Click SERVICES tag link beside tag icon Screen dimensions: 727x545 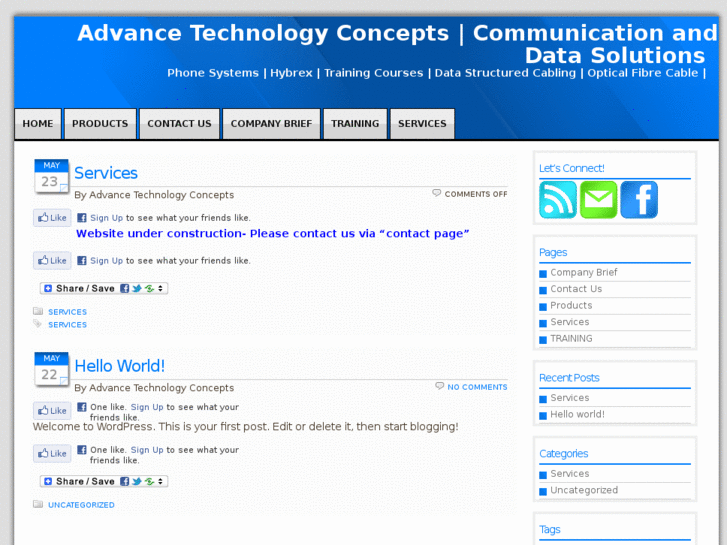click(67, 325)
